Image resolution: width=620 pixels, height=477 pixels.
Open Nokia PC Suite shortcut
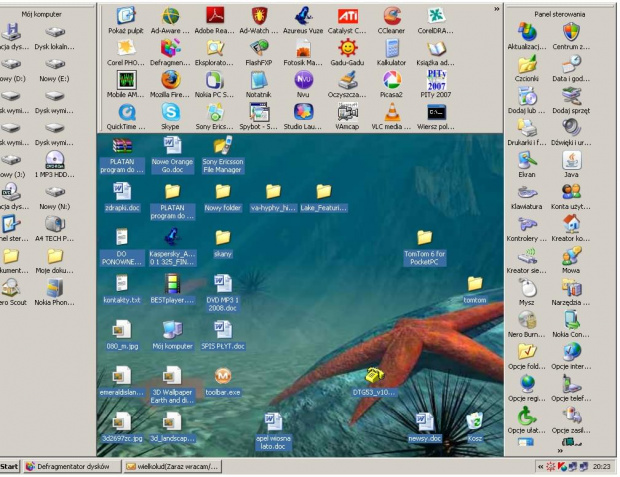[x=215, y=85]
